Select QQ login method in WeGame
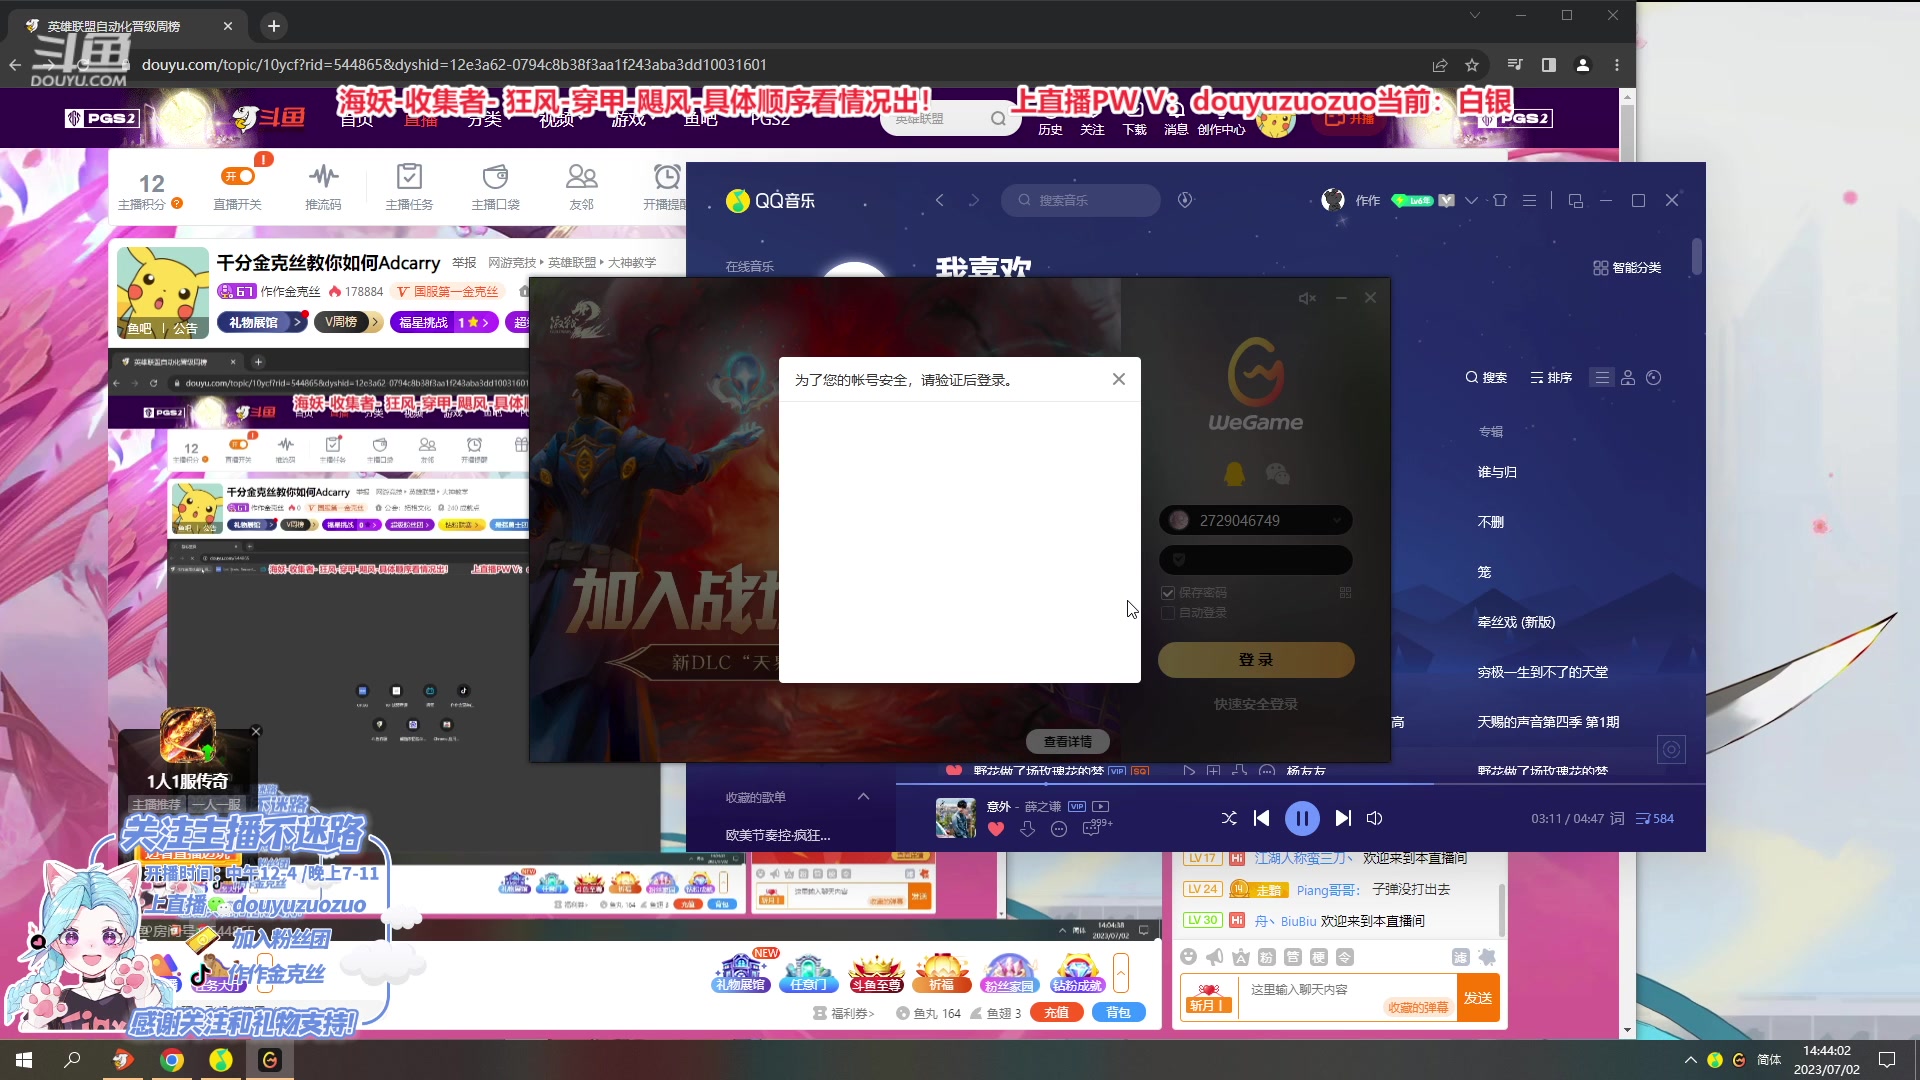The width and height of the screenshot is (1920, 1080). tap(1235, 474)
